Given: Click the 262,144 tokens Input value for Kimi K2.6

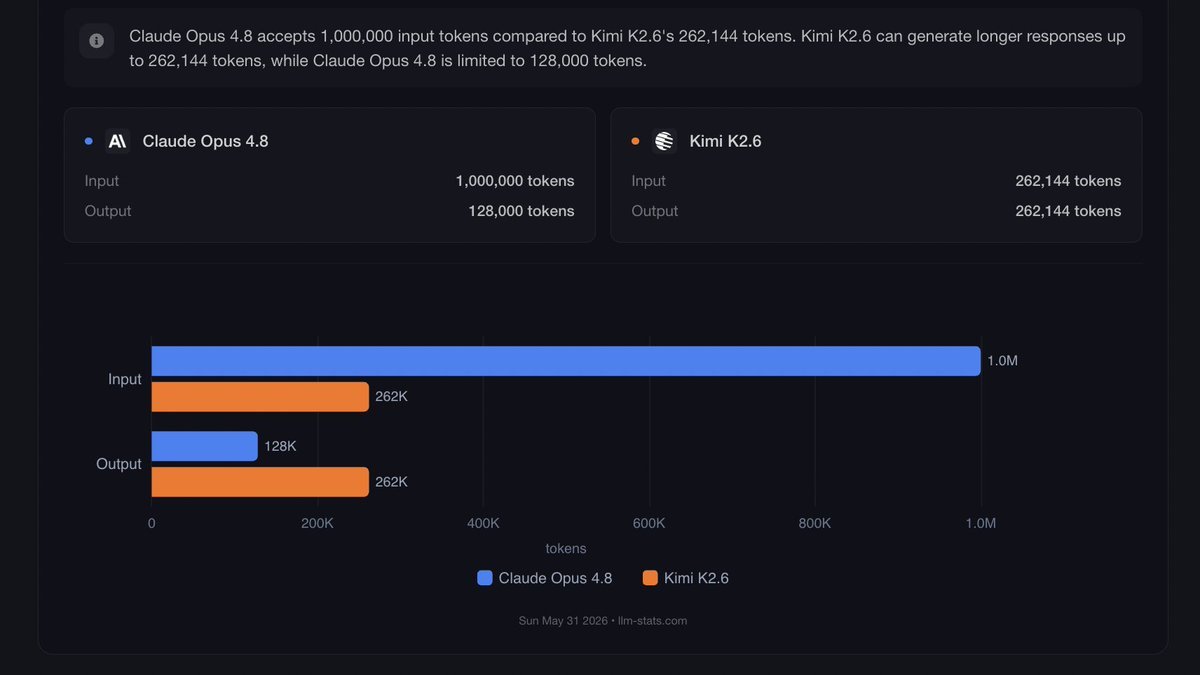Looking at the screenshot, I should (1068, 181).
